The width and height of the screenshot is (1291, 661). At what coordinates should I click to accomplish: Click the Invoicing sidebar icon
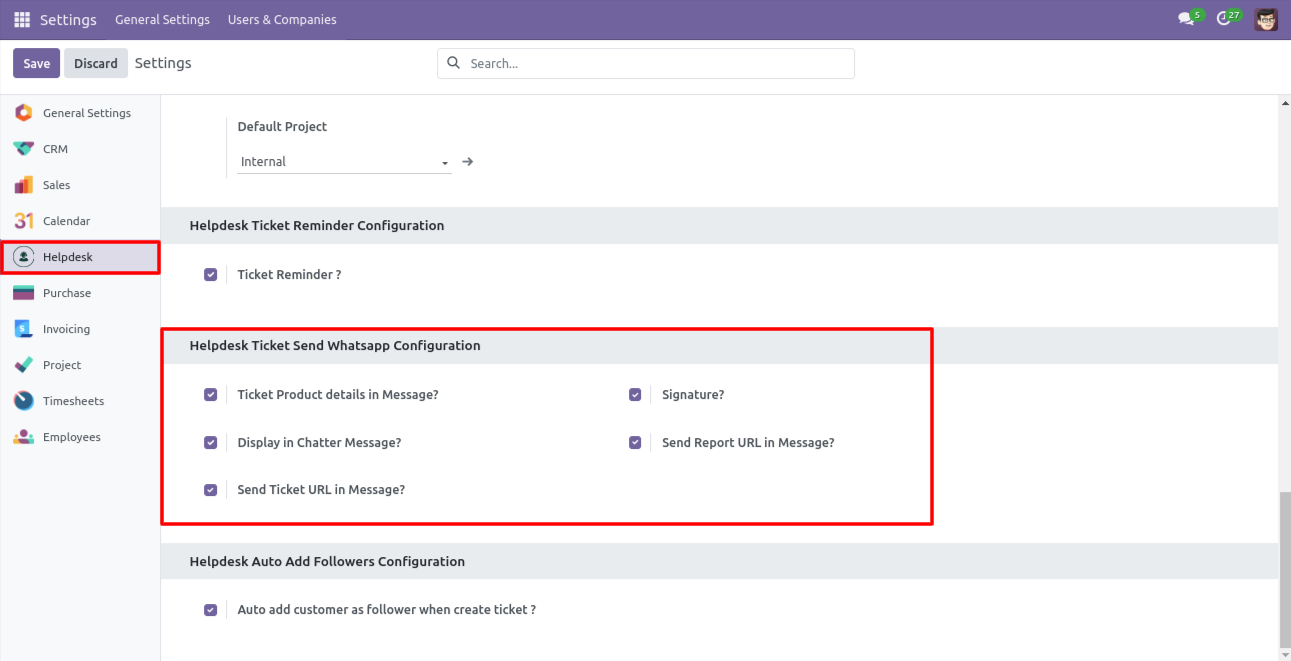[x=24, y=329]
